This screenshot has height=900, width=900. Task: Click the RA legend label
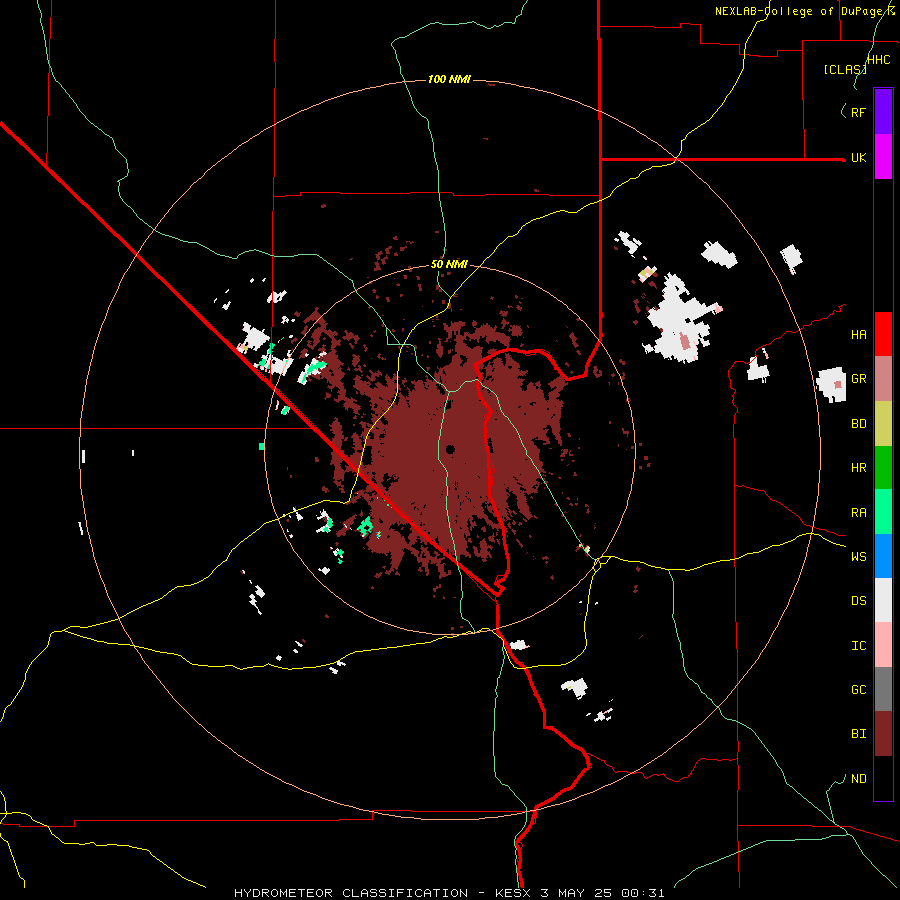[x=858, y=513]
